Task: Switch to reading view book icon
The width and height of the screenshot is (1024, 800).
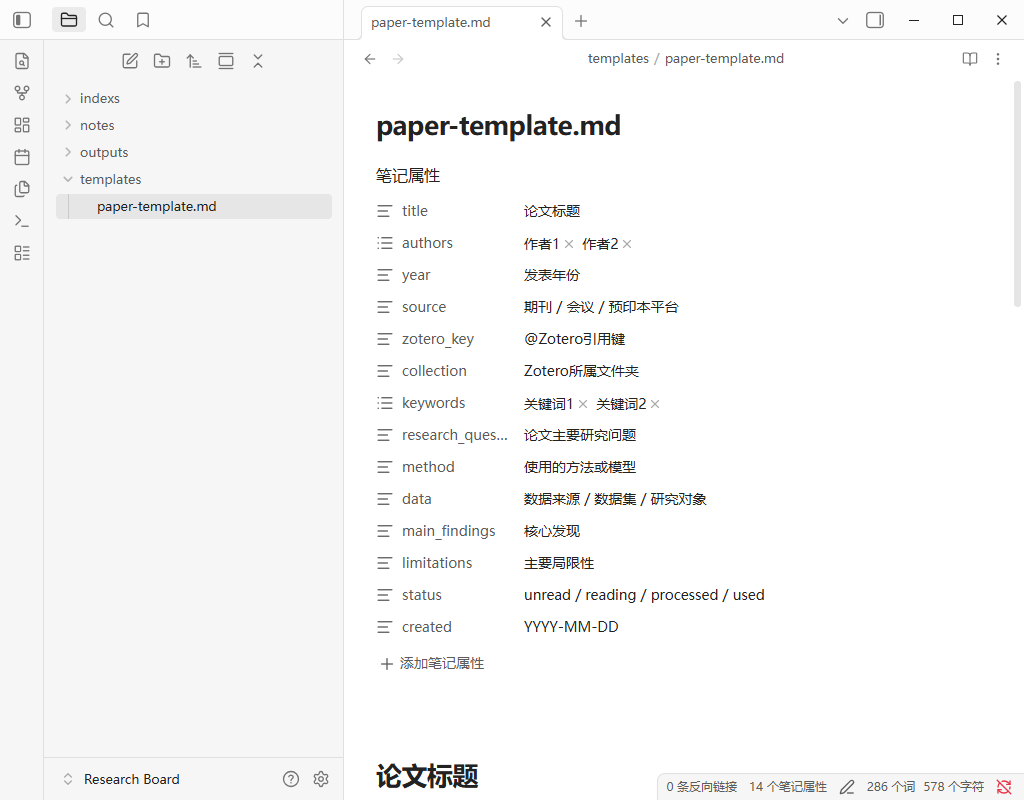Action: point(970,59)
